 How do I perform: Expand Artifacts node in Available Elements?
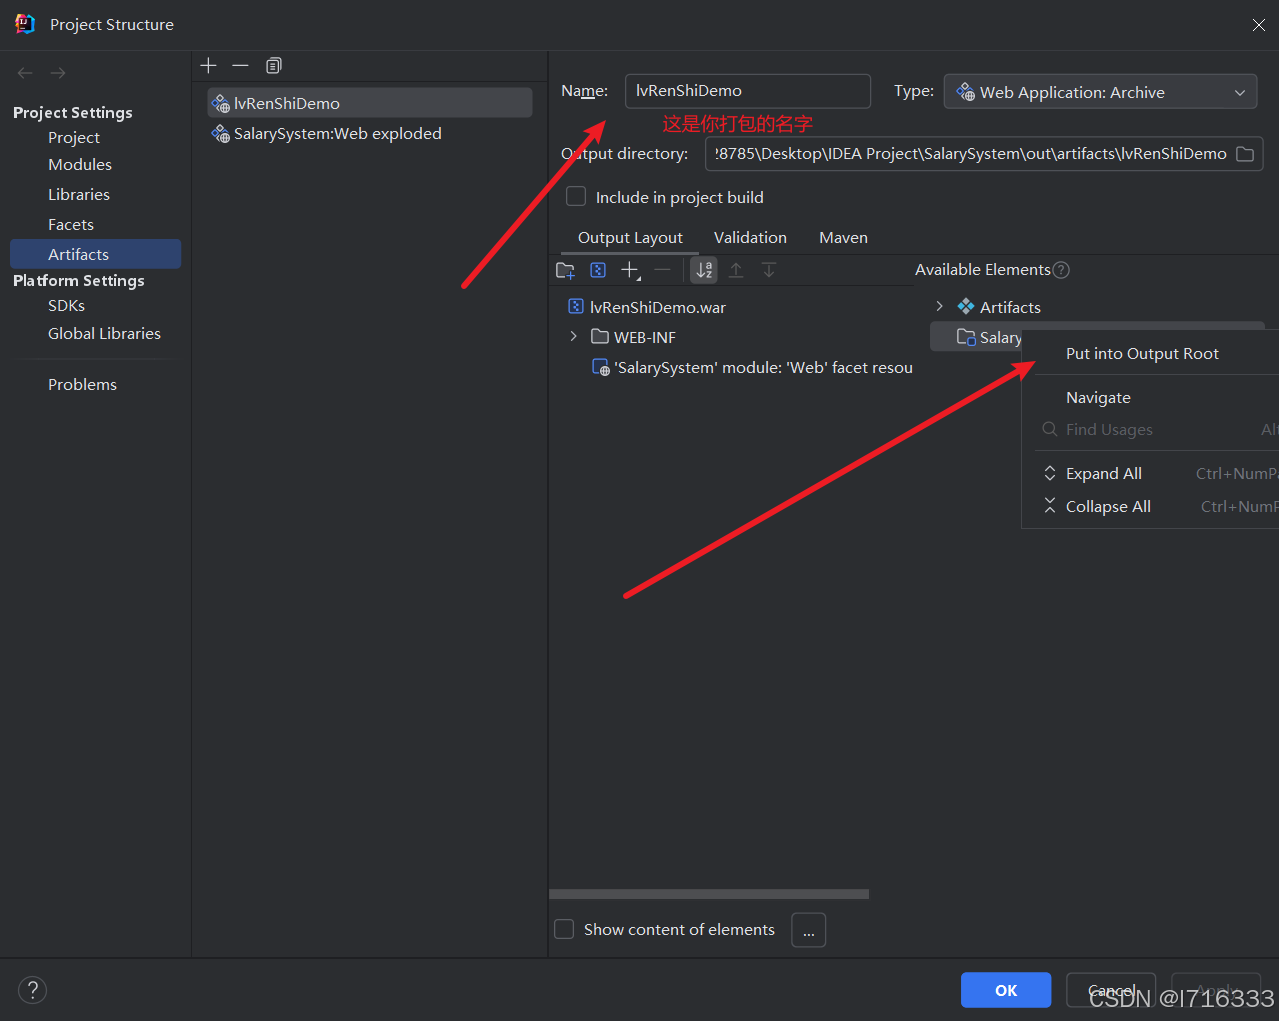click(939, 306)
